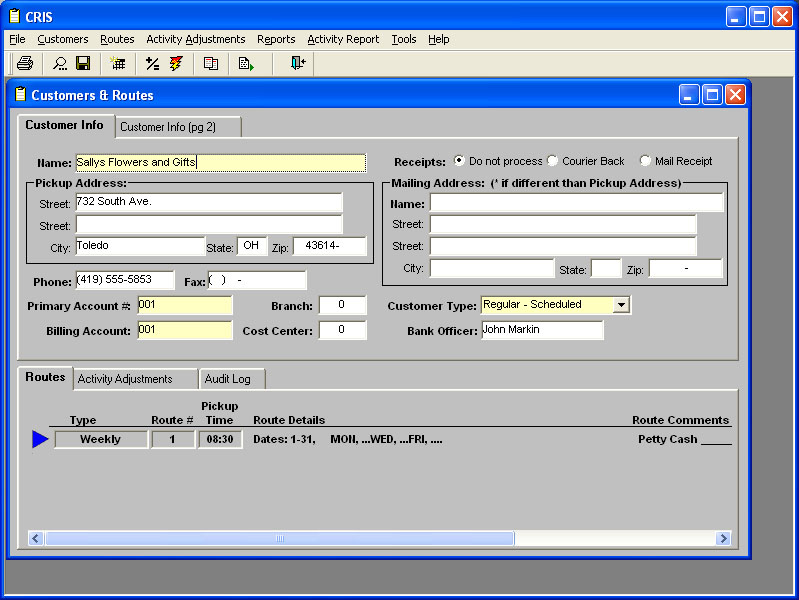Click the Mailing Address City field
The width and height of the screenshot is (799, 600).
492,268
